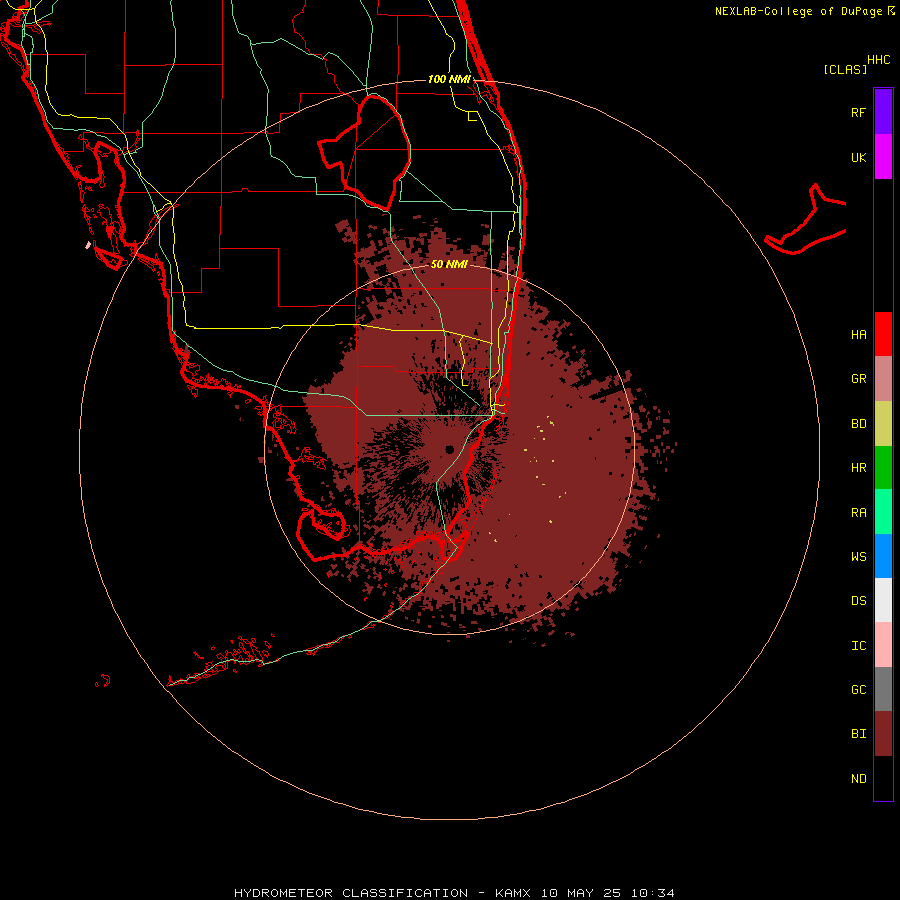Click the 'BI' legend label
Screen dimensions: 900x900
(x=858, y=734)
